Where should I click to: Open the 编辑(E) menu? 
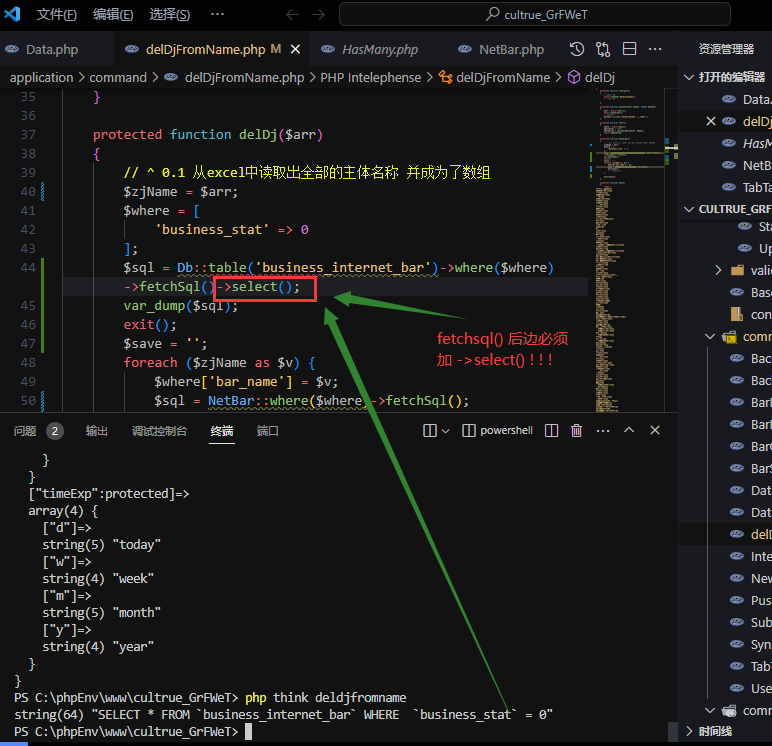(x=113, y=15)
